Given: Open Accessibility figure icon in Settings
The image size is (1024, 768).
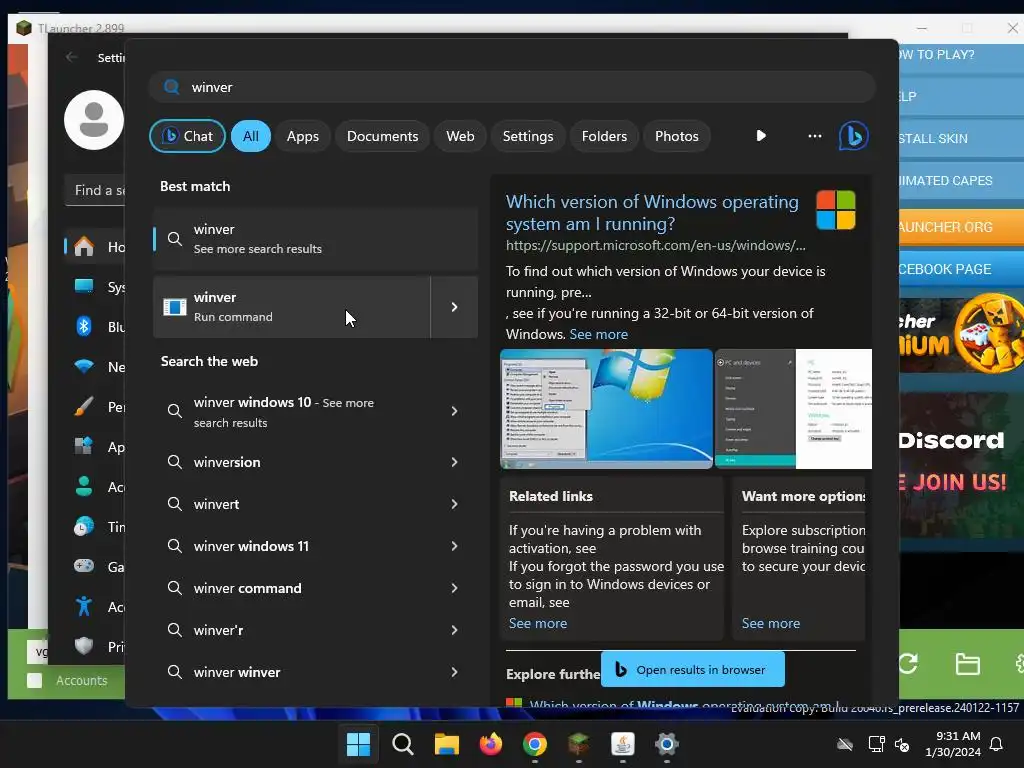Looking at the screenshot, I should [84, 606].
